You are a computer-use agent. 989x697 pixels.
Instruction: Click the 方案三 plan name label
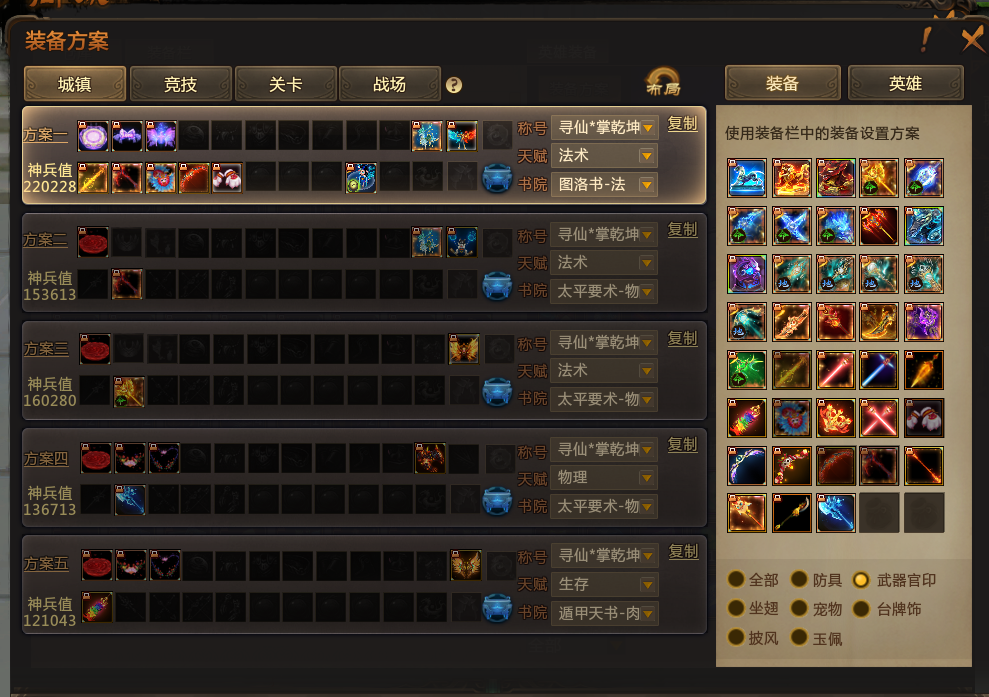[46, 348]
